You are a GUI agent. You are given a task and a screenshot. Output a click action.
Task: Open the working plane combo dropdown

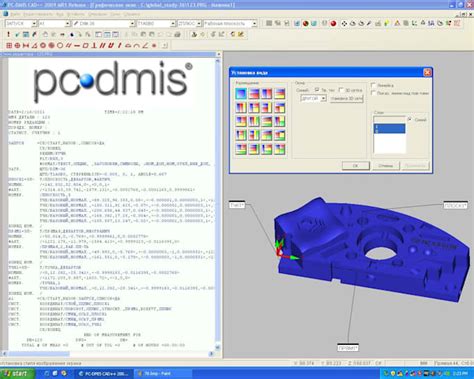point(254,24)
